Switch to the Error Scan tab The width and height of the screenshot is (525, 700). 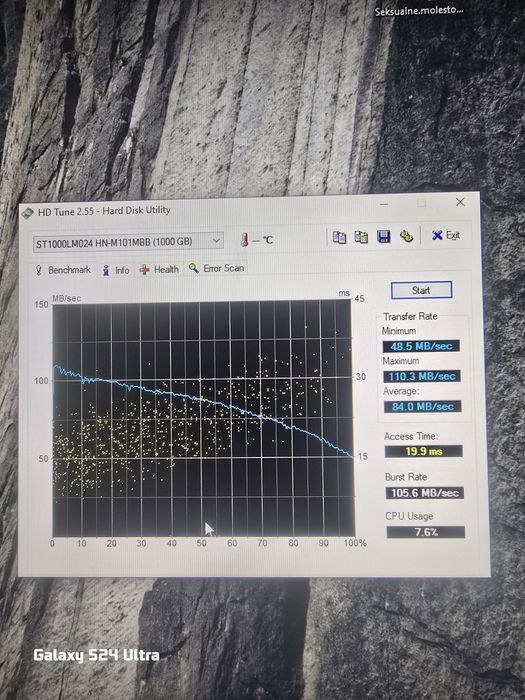217,268
